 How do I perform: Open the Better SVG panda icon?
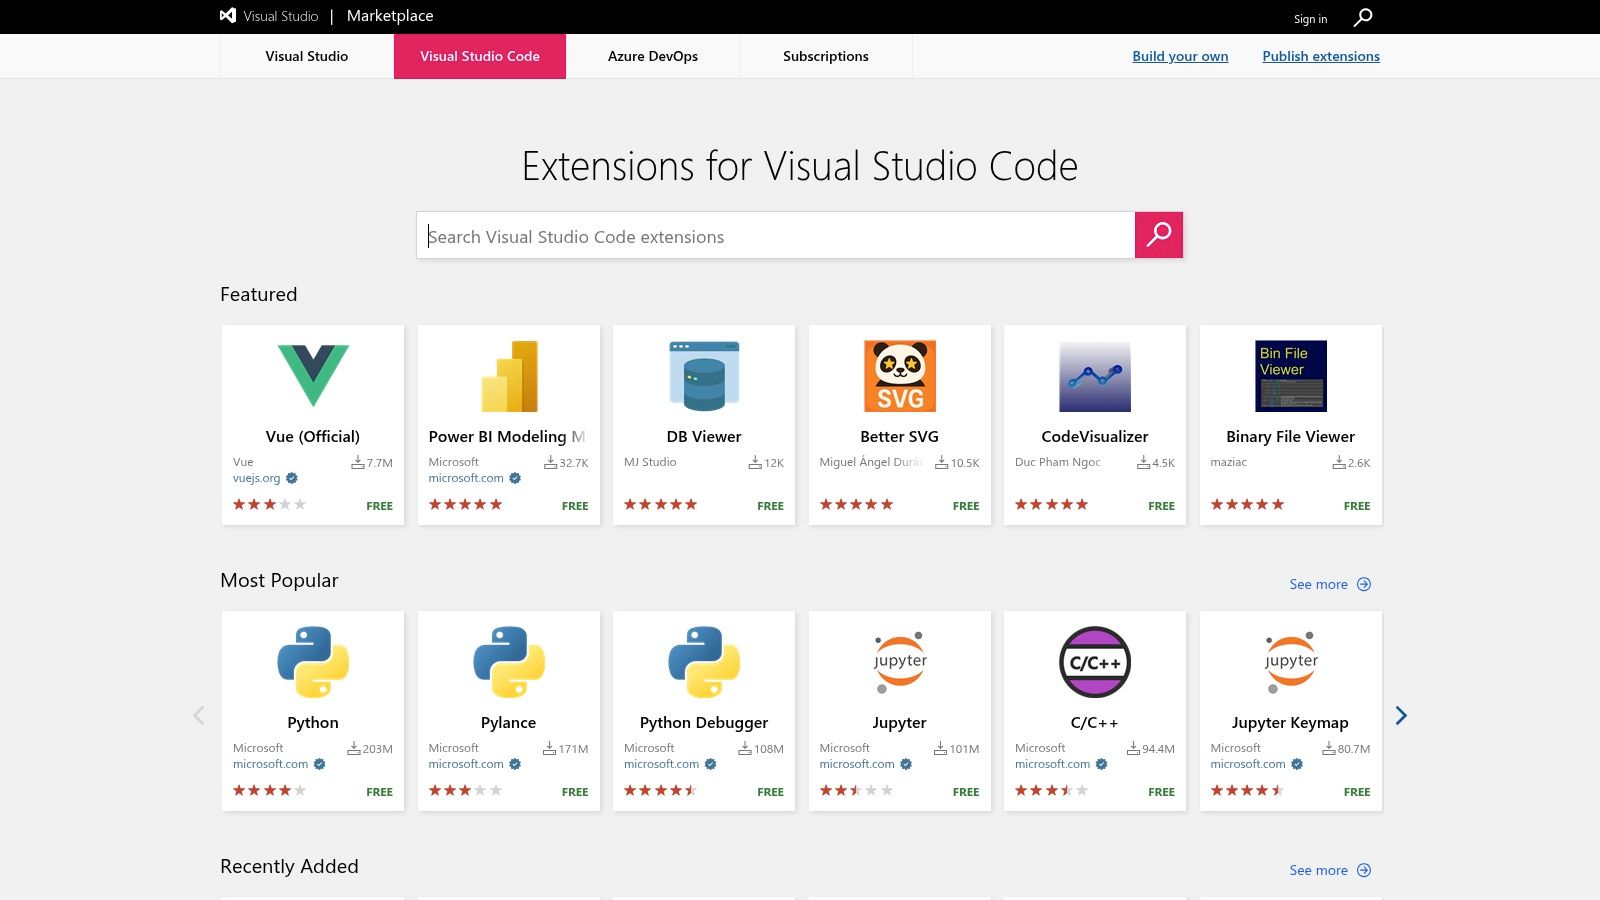click(899, 376)
